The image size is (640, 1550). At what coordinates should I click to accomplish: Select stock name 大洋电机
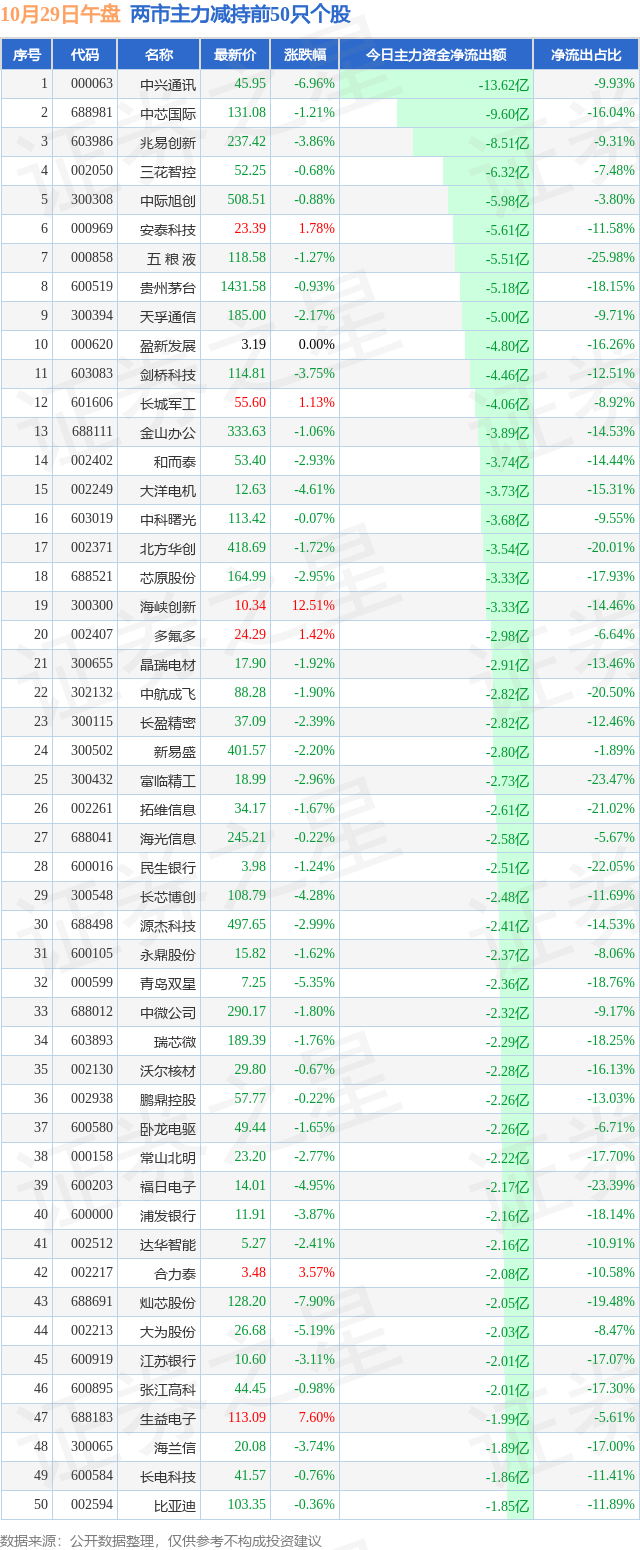pyautogui.click(x=168, y=490)
